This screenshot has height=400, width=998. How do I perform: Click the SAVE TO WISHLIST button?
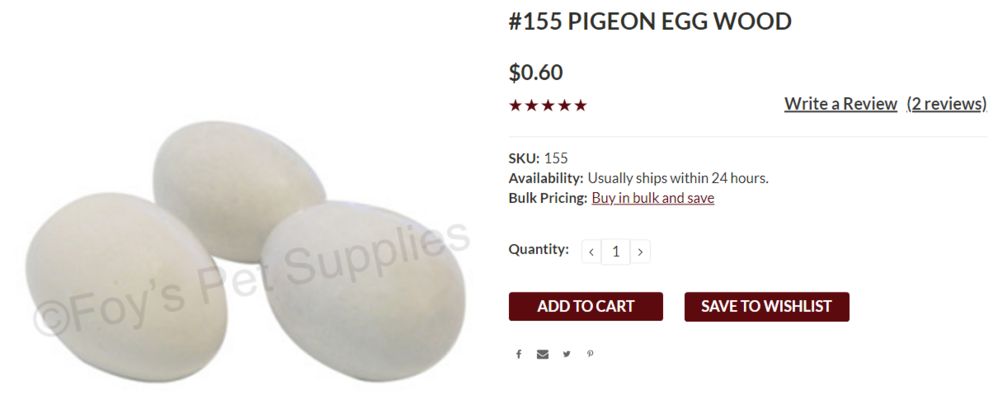766,306
